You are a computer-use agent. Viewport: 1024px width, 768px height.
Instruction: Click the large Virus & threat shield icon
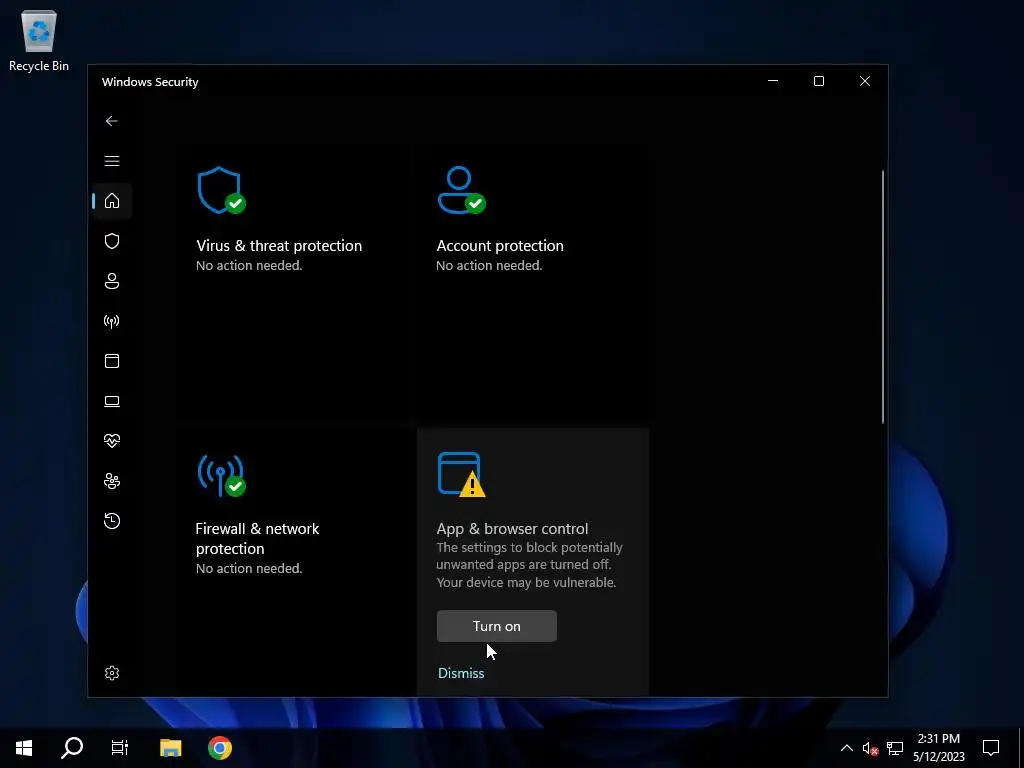coord(221,190)
